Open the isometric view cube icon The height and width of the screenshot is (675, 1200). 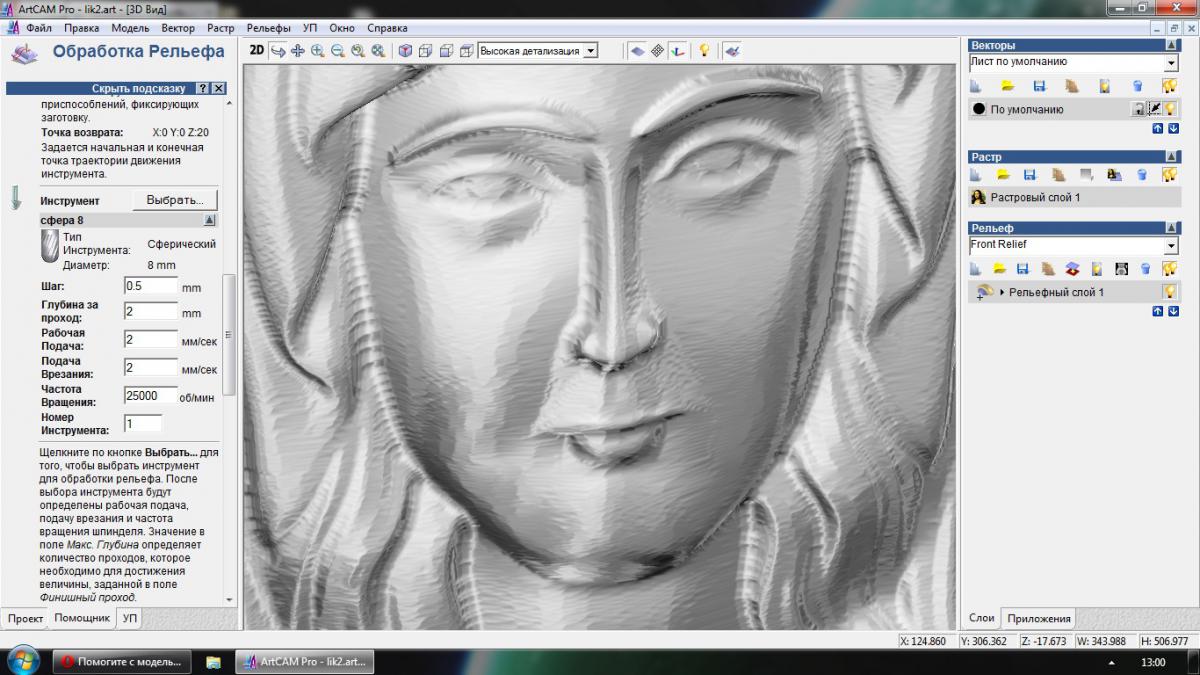click(405, 50)
